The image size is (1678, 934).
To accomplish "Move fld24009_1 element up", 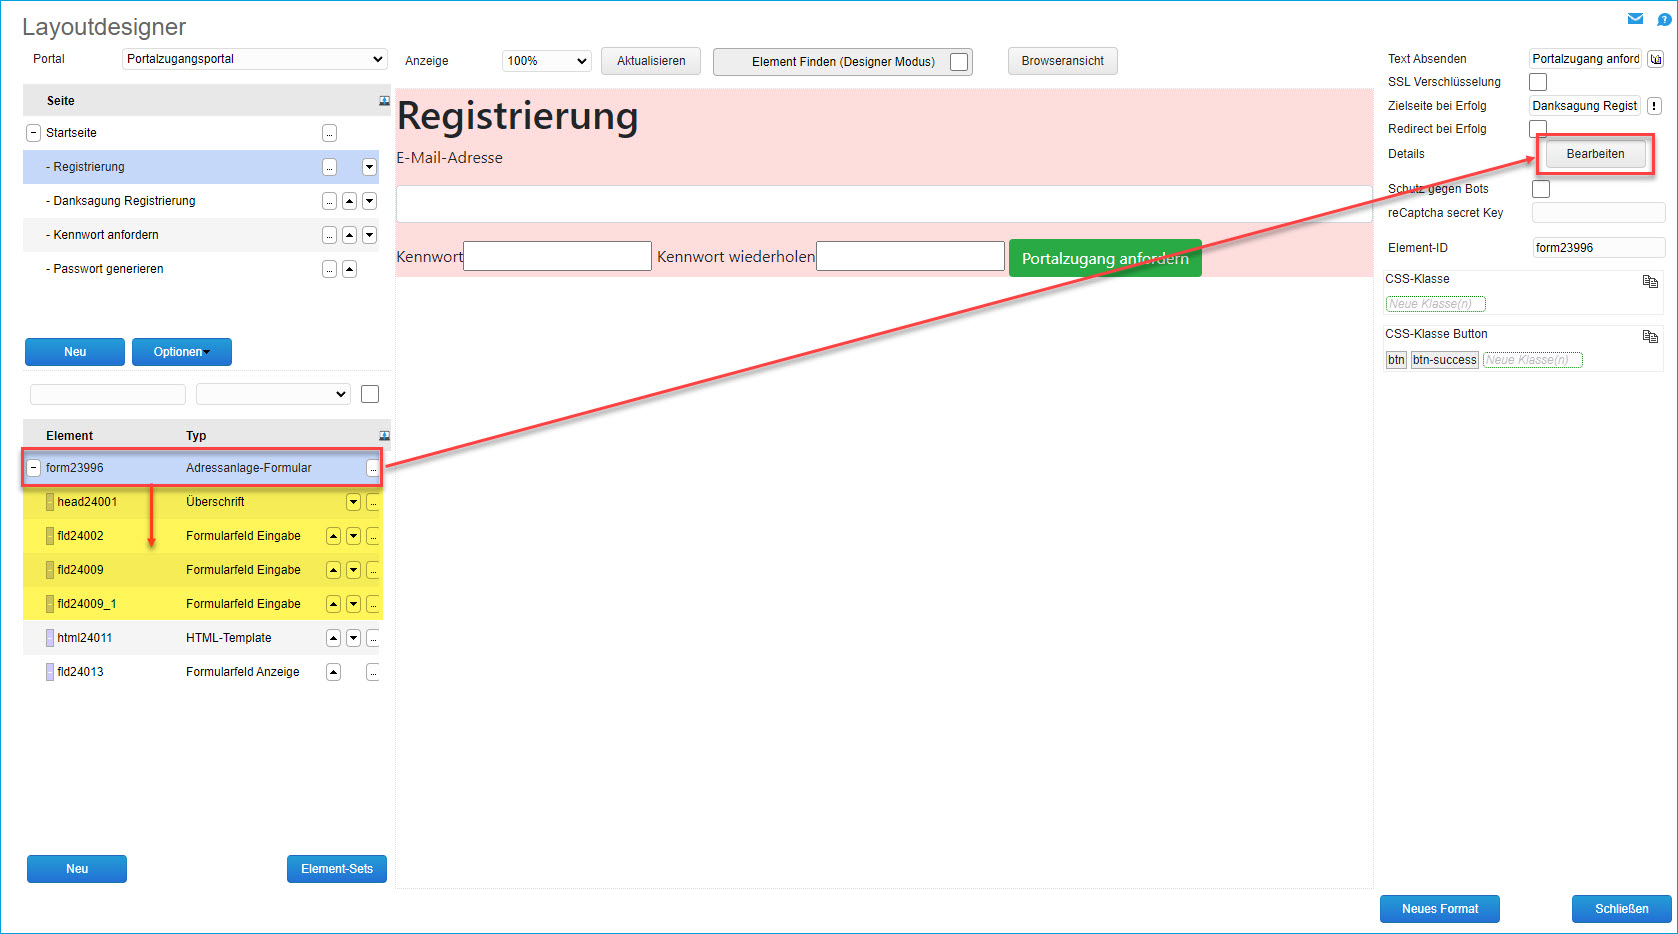I will [333, 604].
